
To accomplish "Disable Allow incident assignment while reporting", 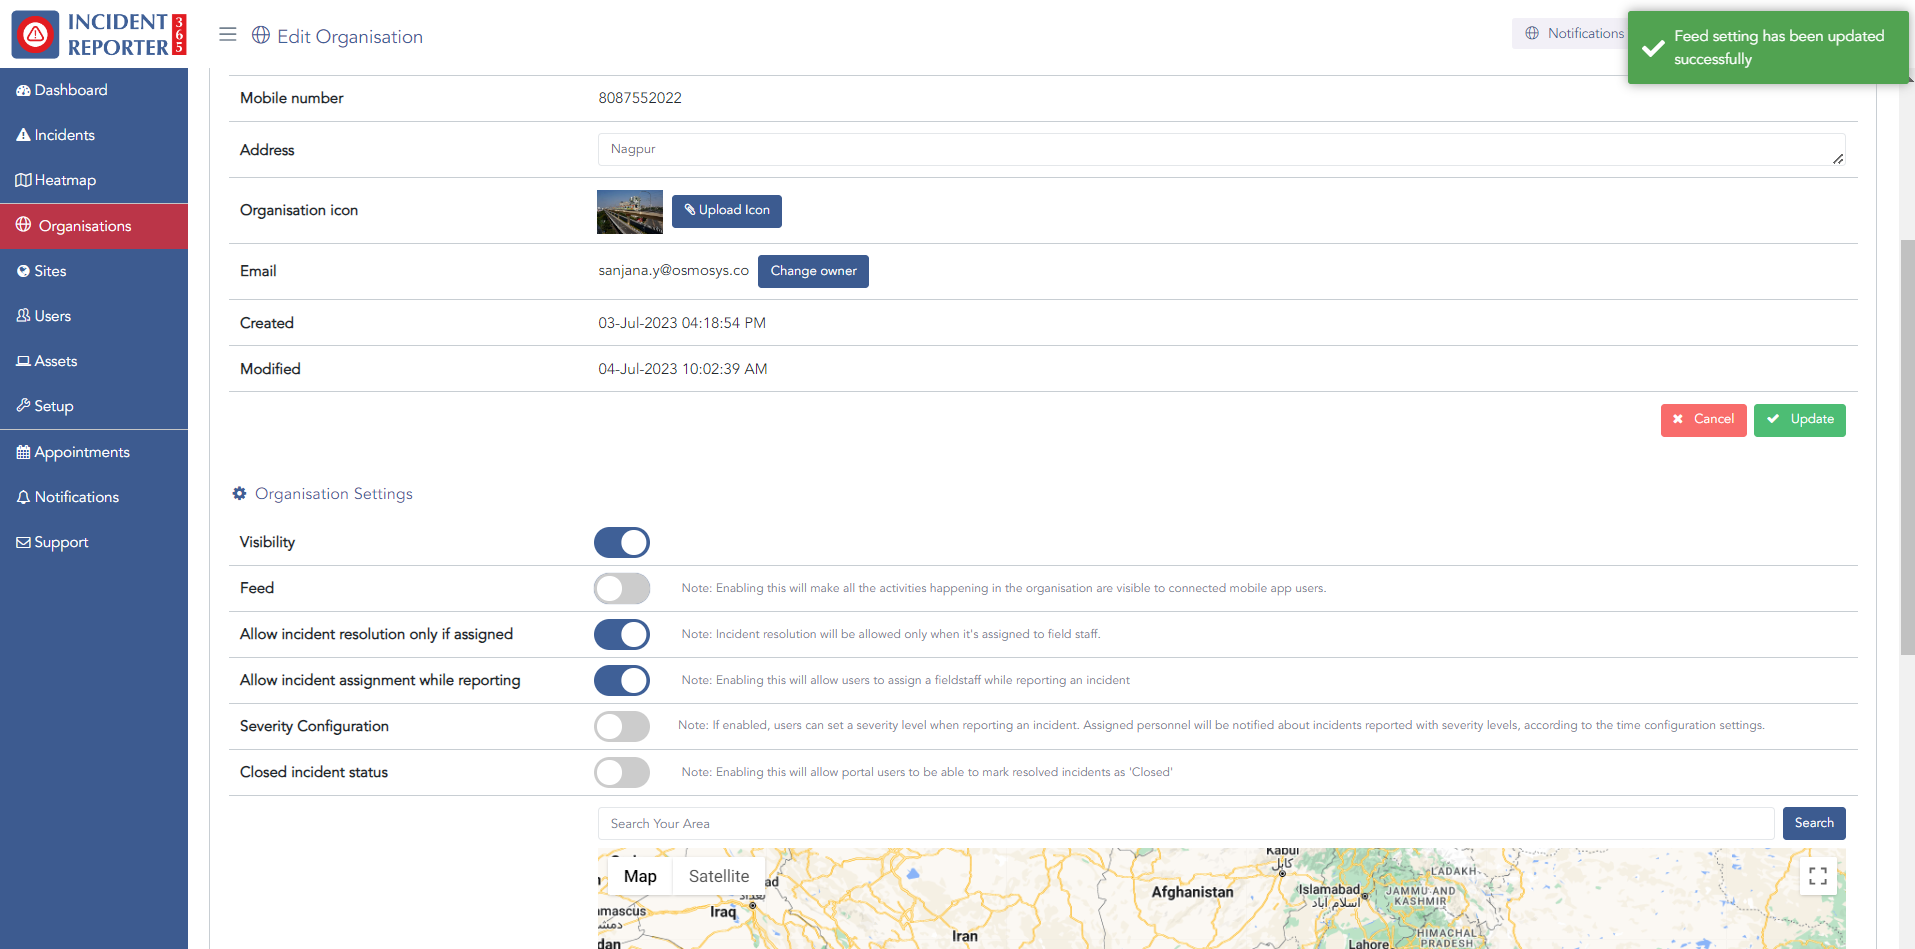I will (x=621, y=681).
